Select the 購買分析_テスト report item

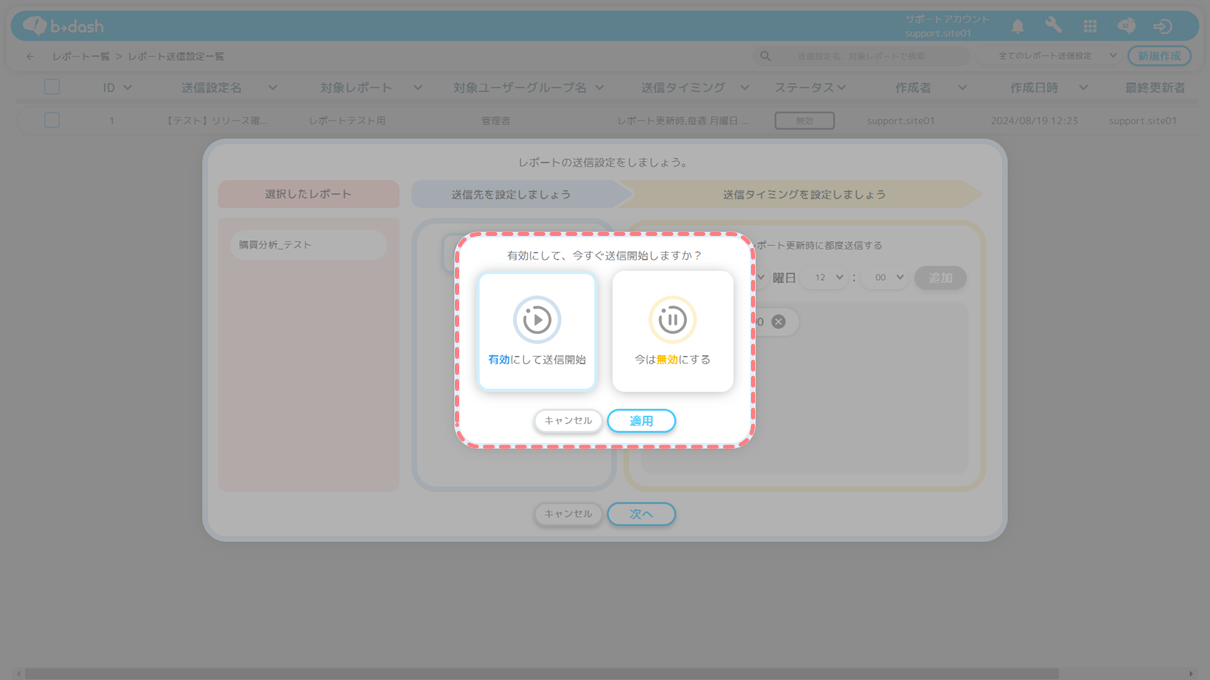tap(308, 245)
